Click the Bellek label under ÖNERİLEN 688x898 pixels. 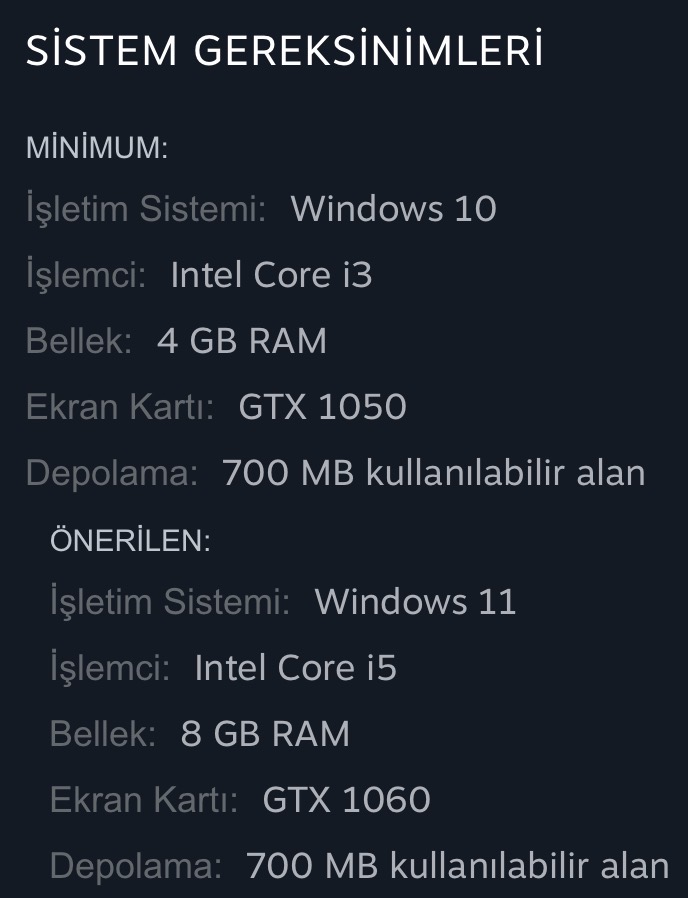(103, 734)
